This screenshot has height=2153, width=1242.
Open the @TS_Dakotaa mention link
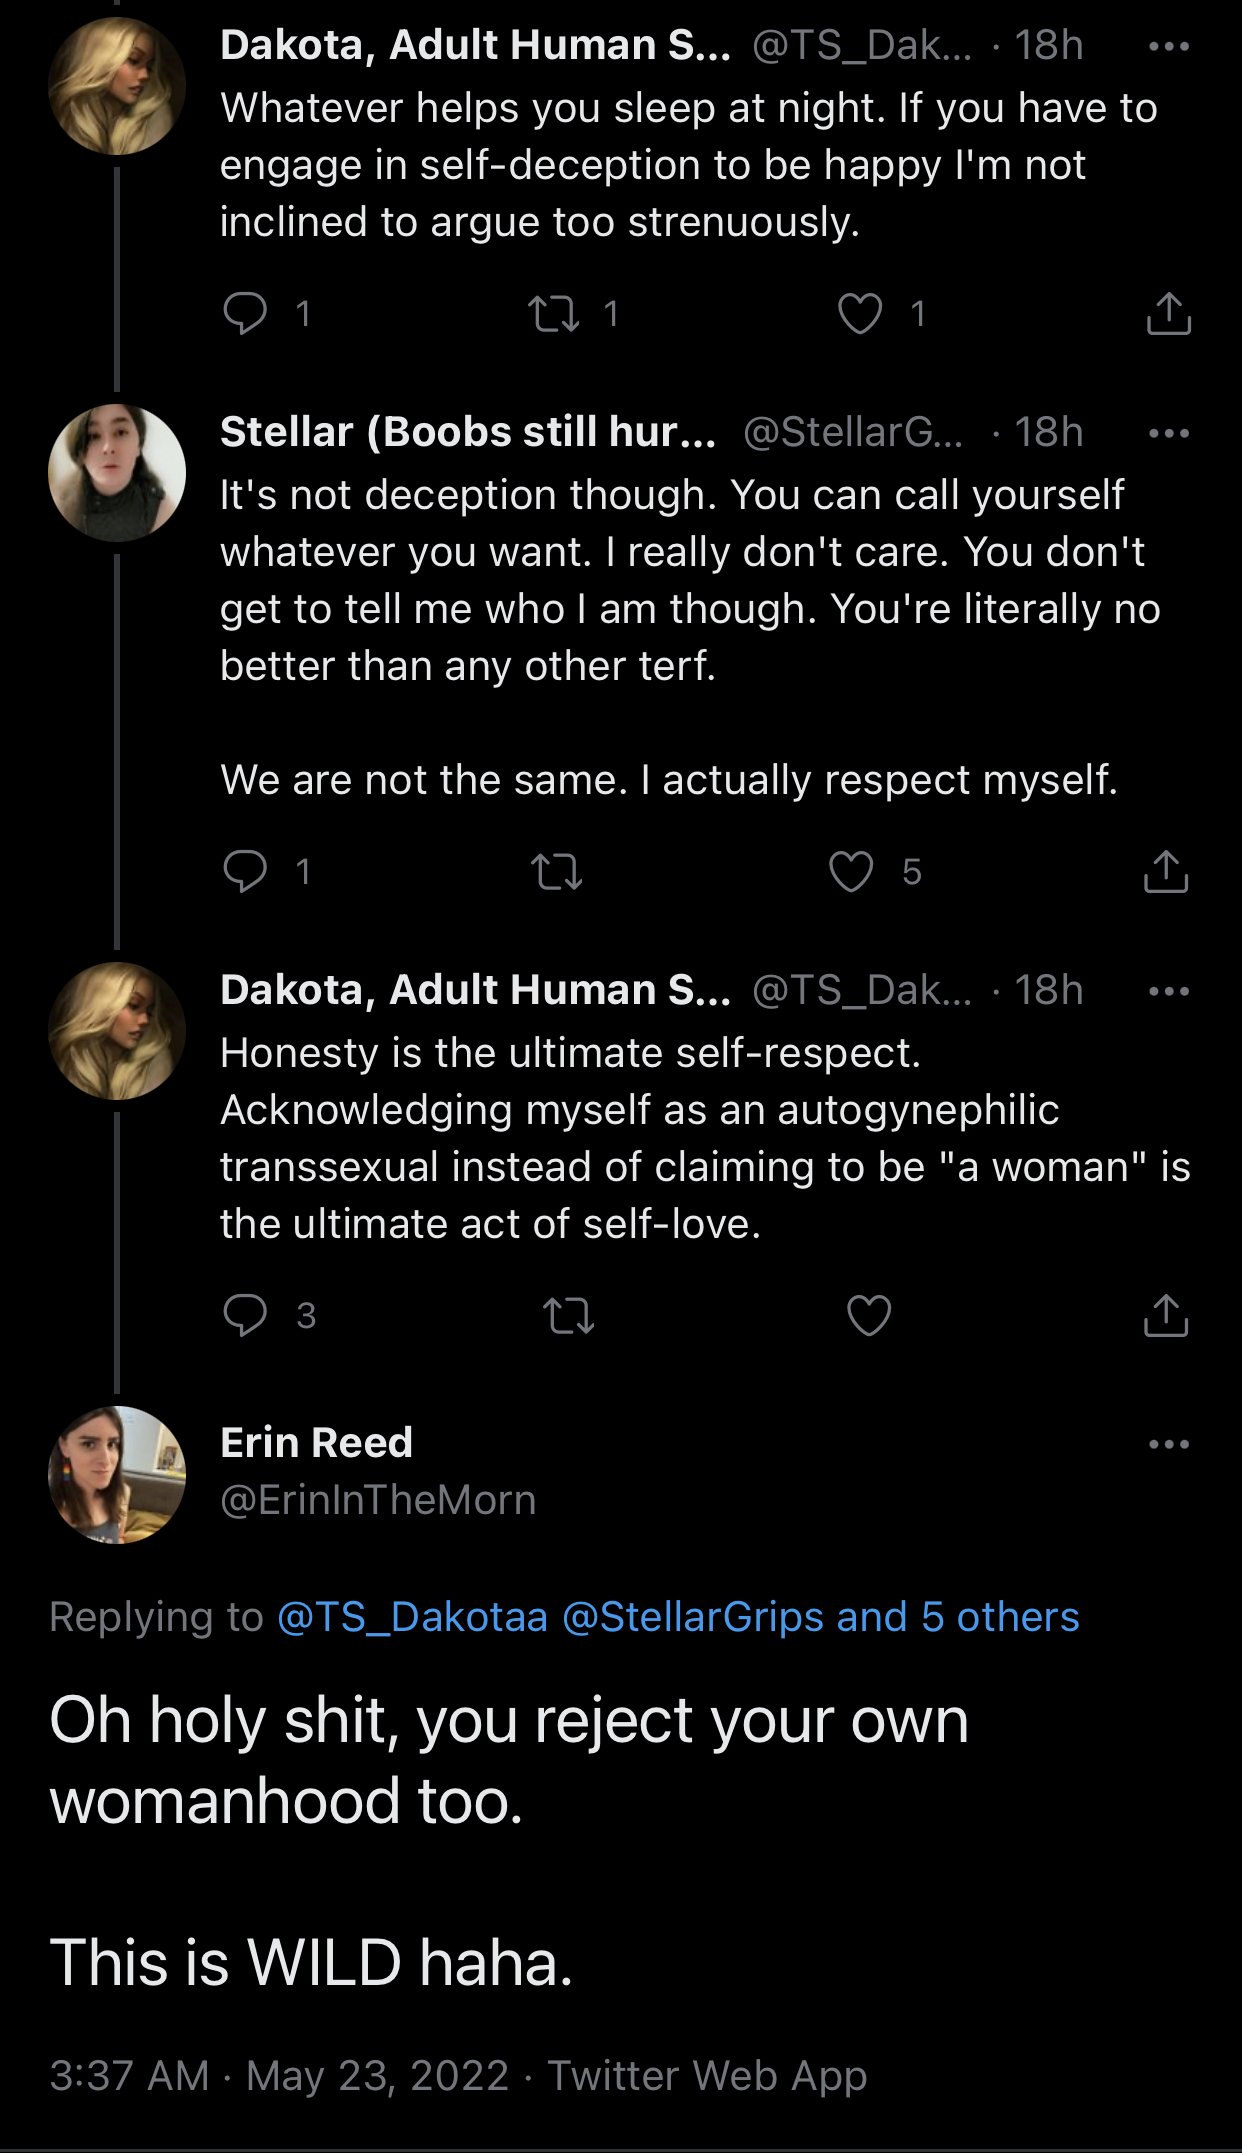(x=412, y=1617)
